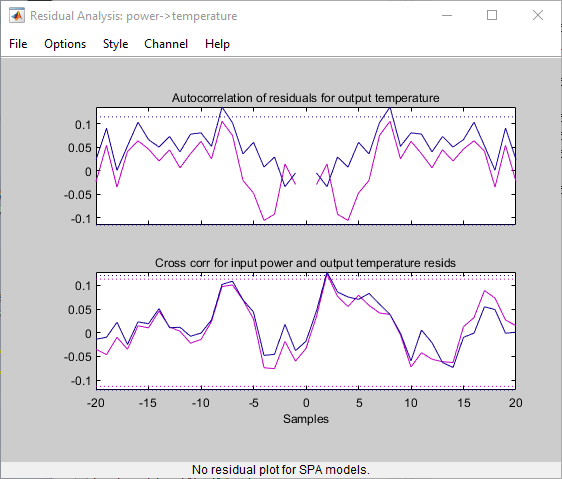Open the Options menu
The image size is (562, 479).
(x=65, y=44)
